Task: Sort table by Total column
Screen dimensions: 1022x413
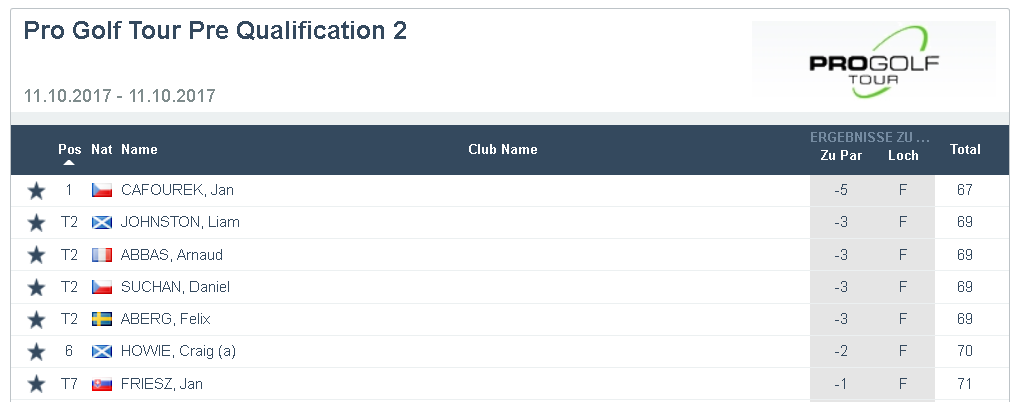Action: coord(965,149)
